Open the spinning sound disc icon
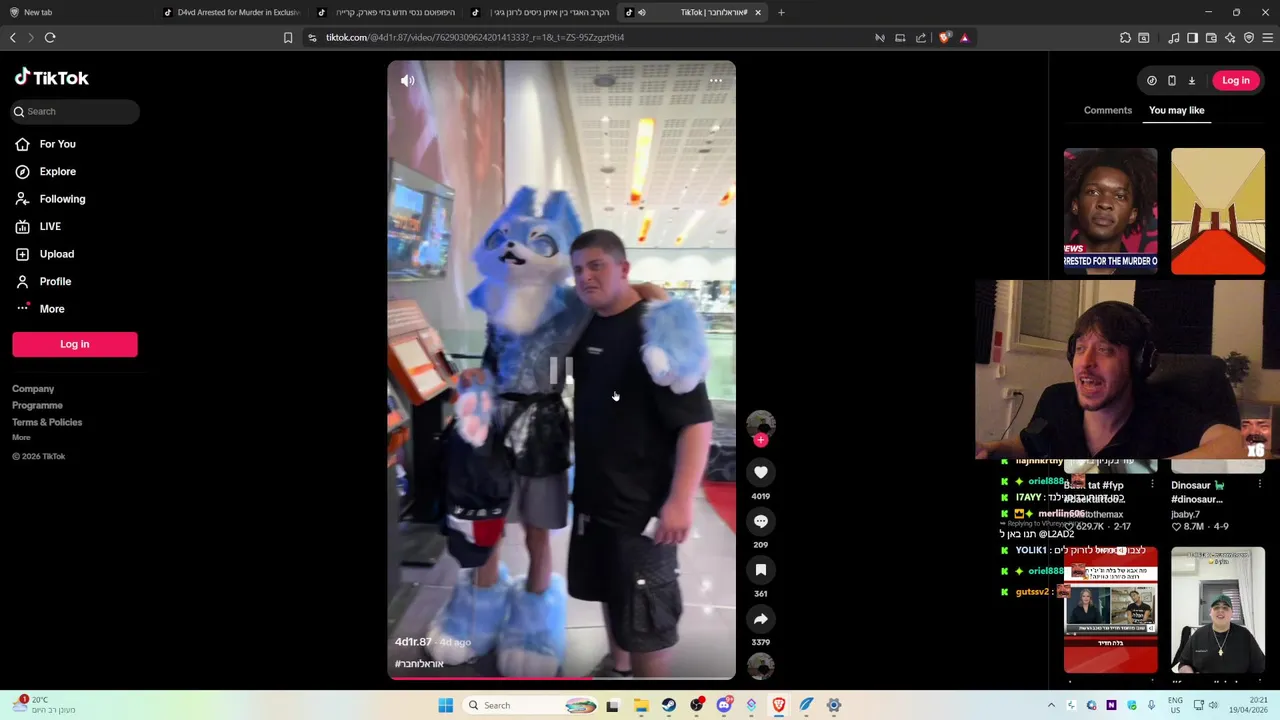Screen dimensions: 1280x720 761,666
